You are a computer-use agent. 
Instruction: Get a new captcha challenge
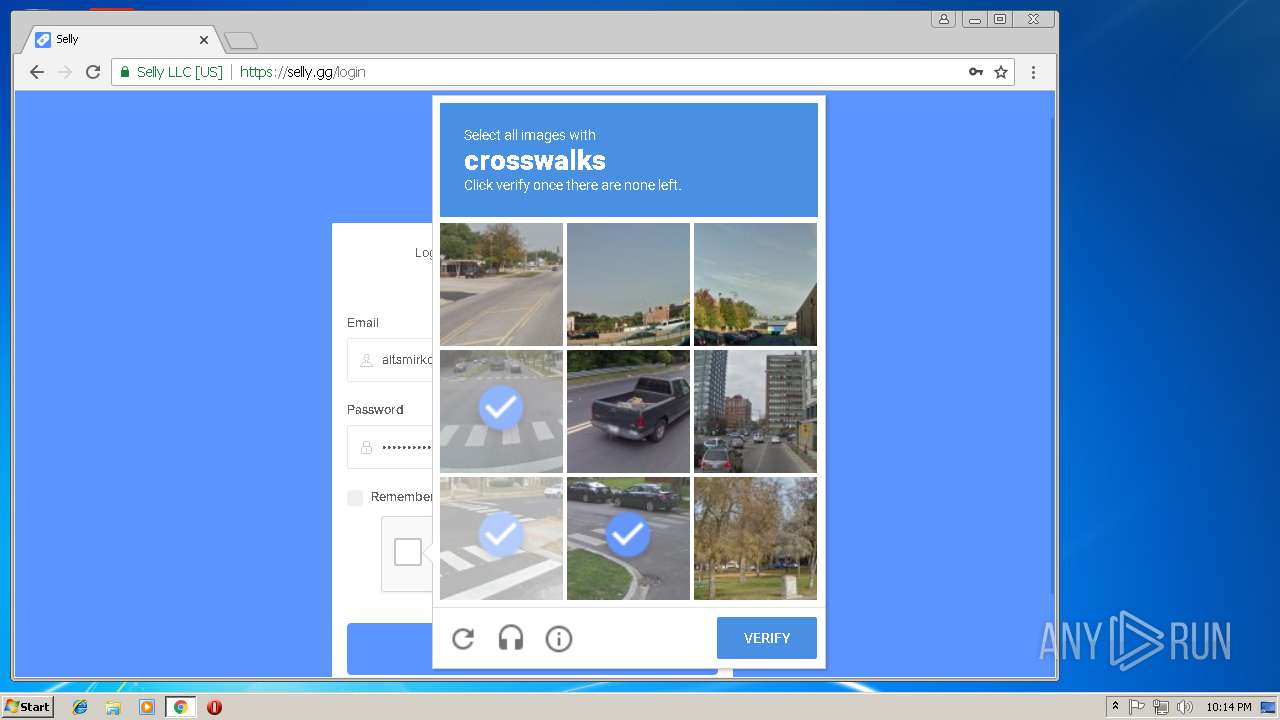(x=463, y=638)
